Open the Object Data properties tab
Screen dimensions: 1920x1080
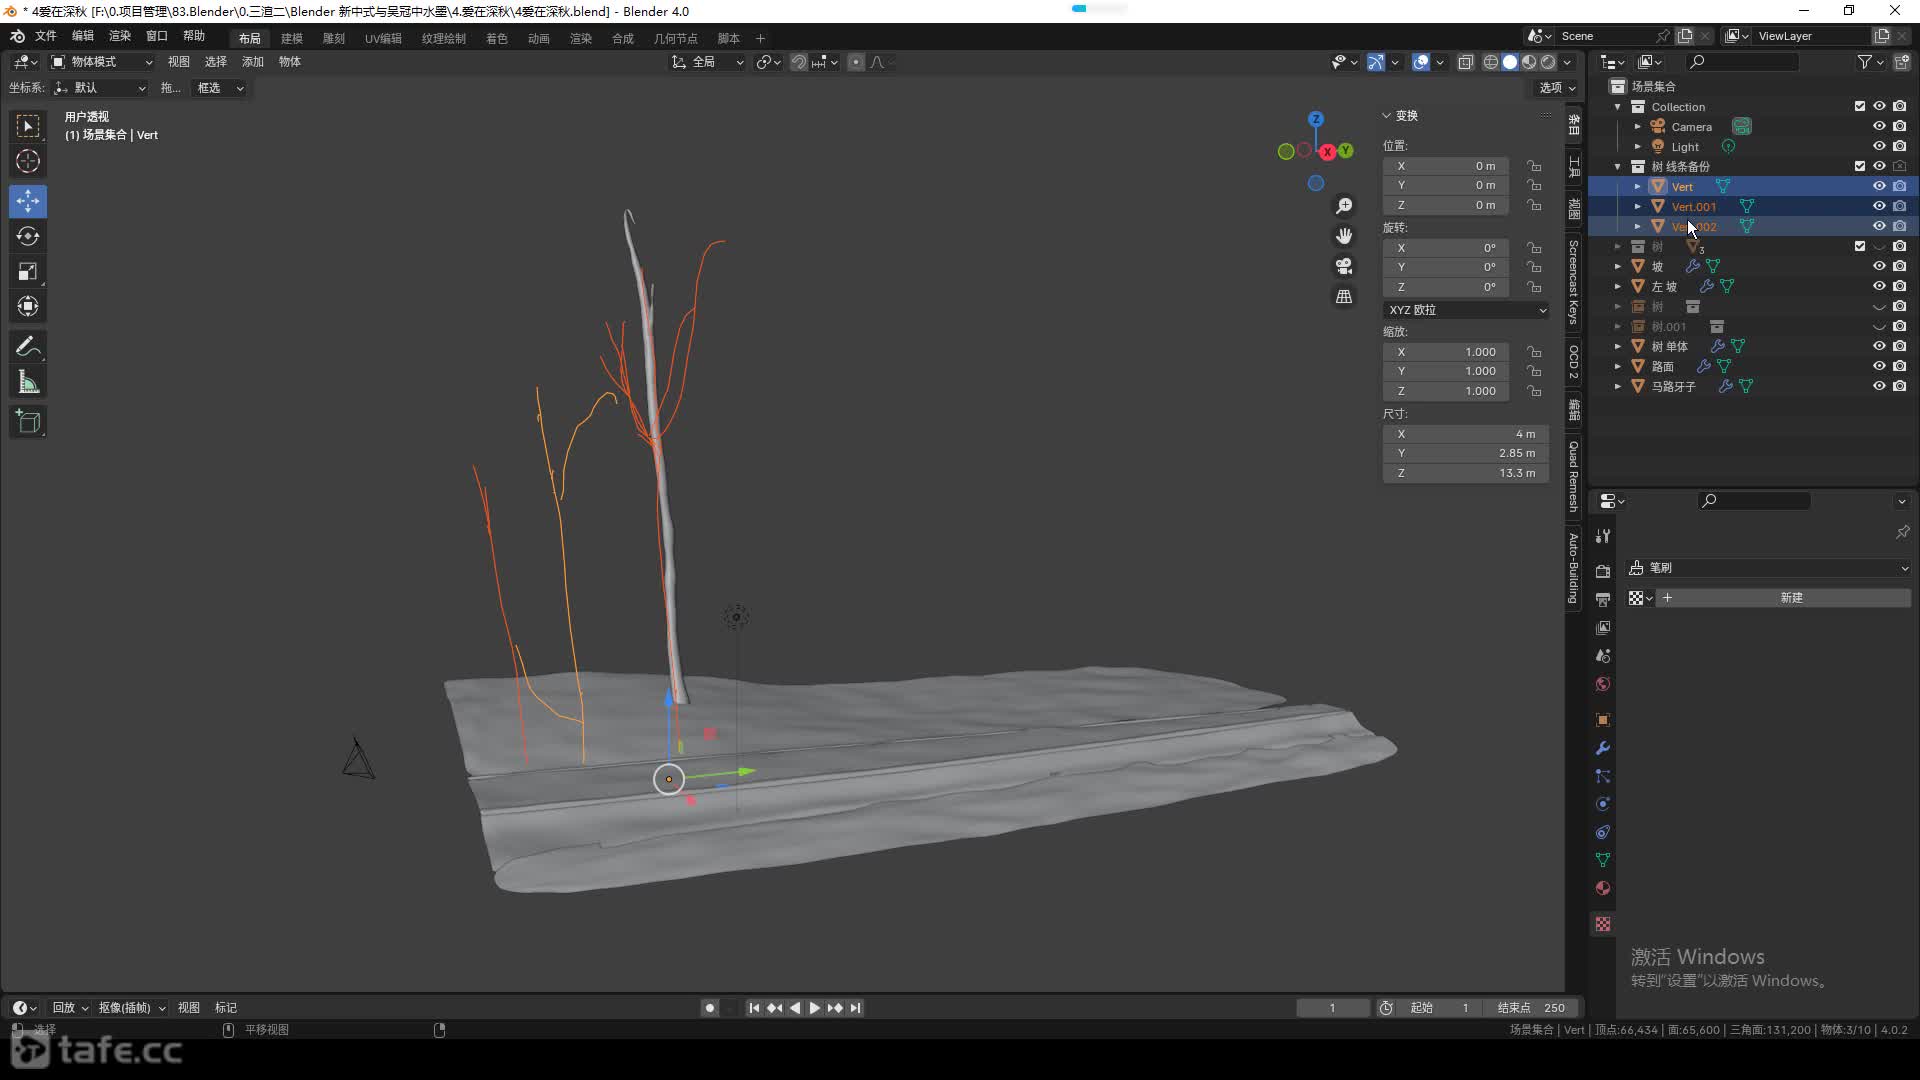1603,860
